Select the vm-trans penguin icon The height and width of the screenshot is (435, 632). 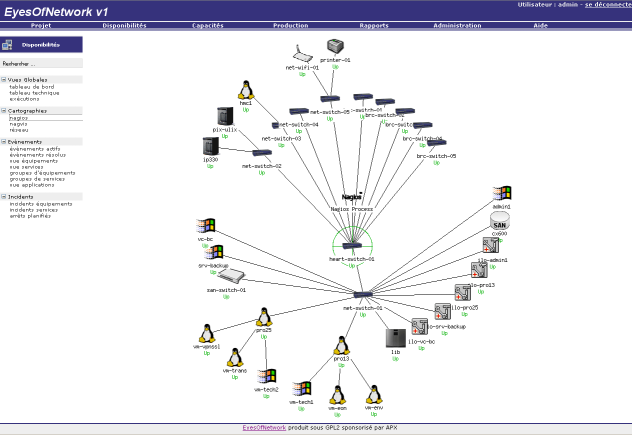235,357
